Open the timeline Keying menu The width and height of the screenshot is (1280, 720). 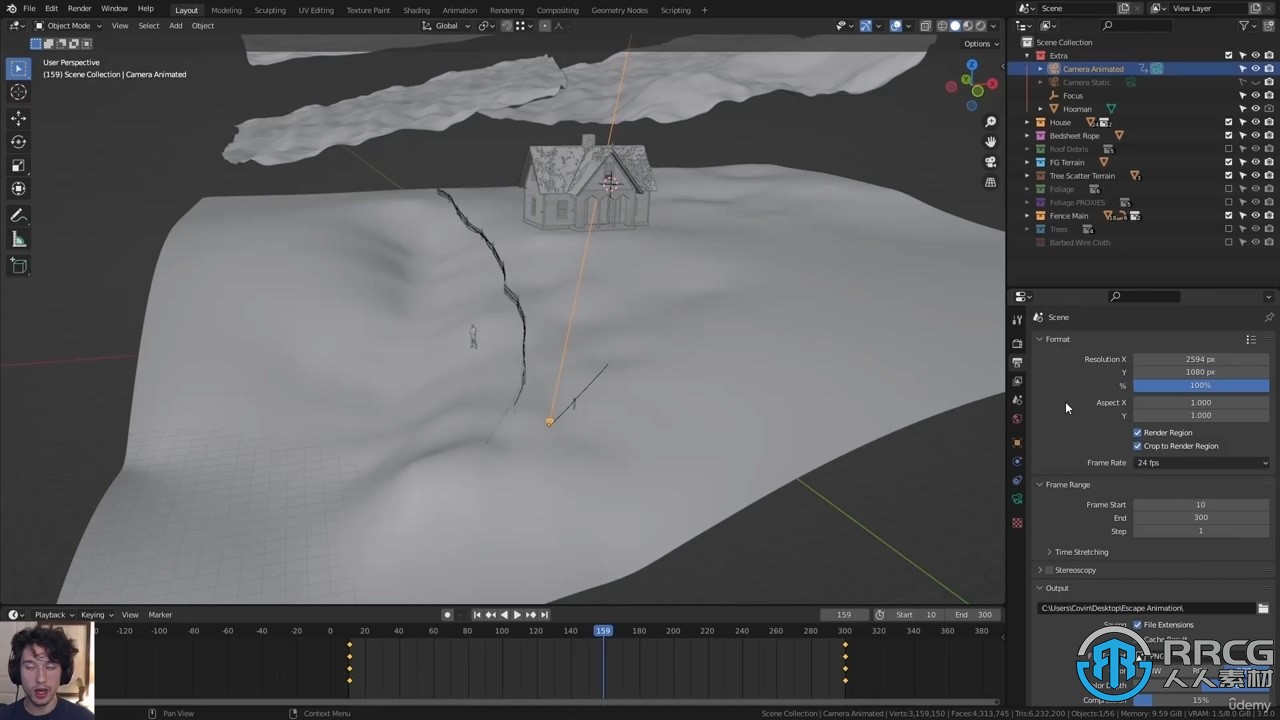[x=96, y=615]
